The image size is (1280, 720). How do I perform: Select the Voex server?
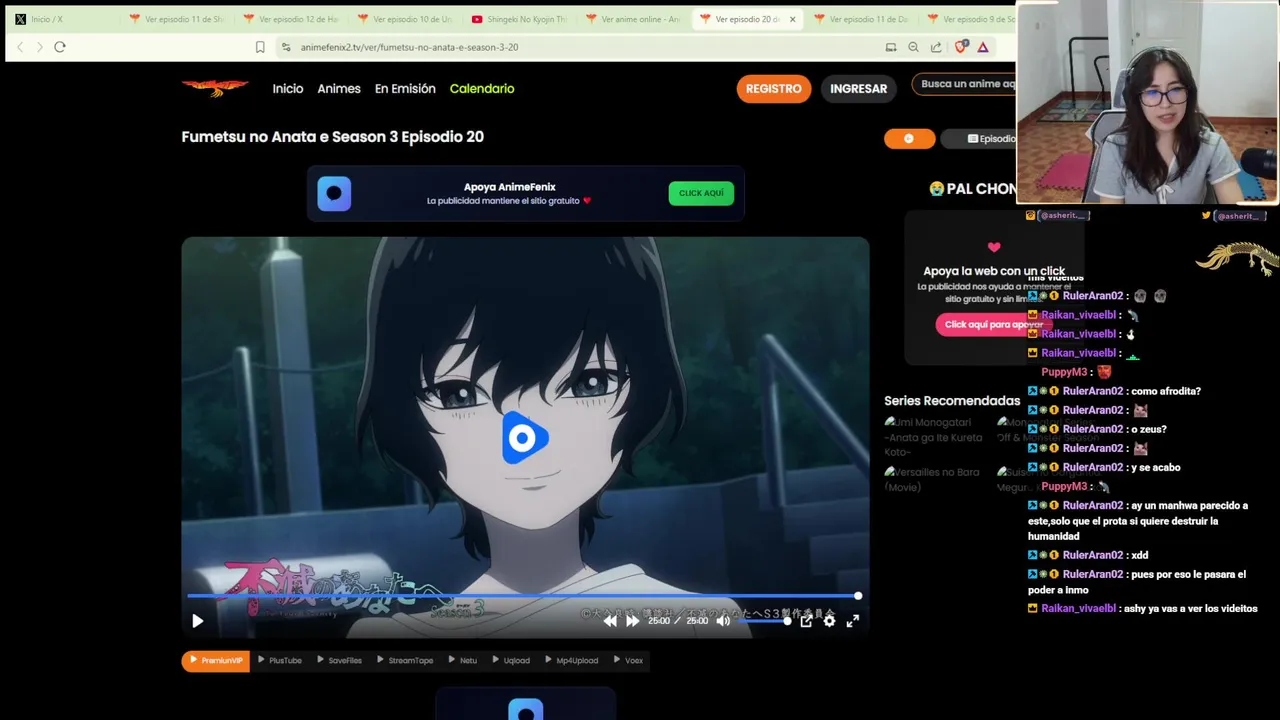pos(628,661)
